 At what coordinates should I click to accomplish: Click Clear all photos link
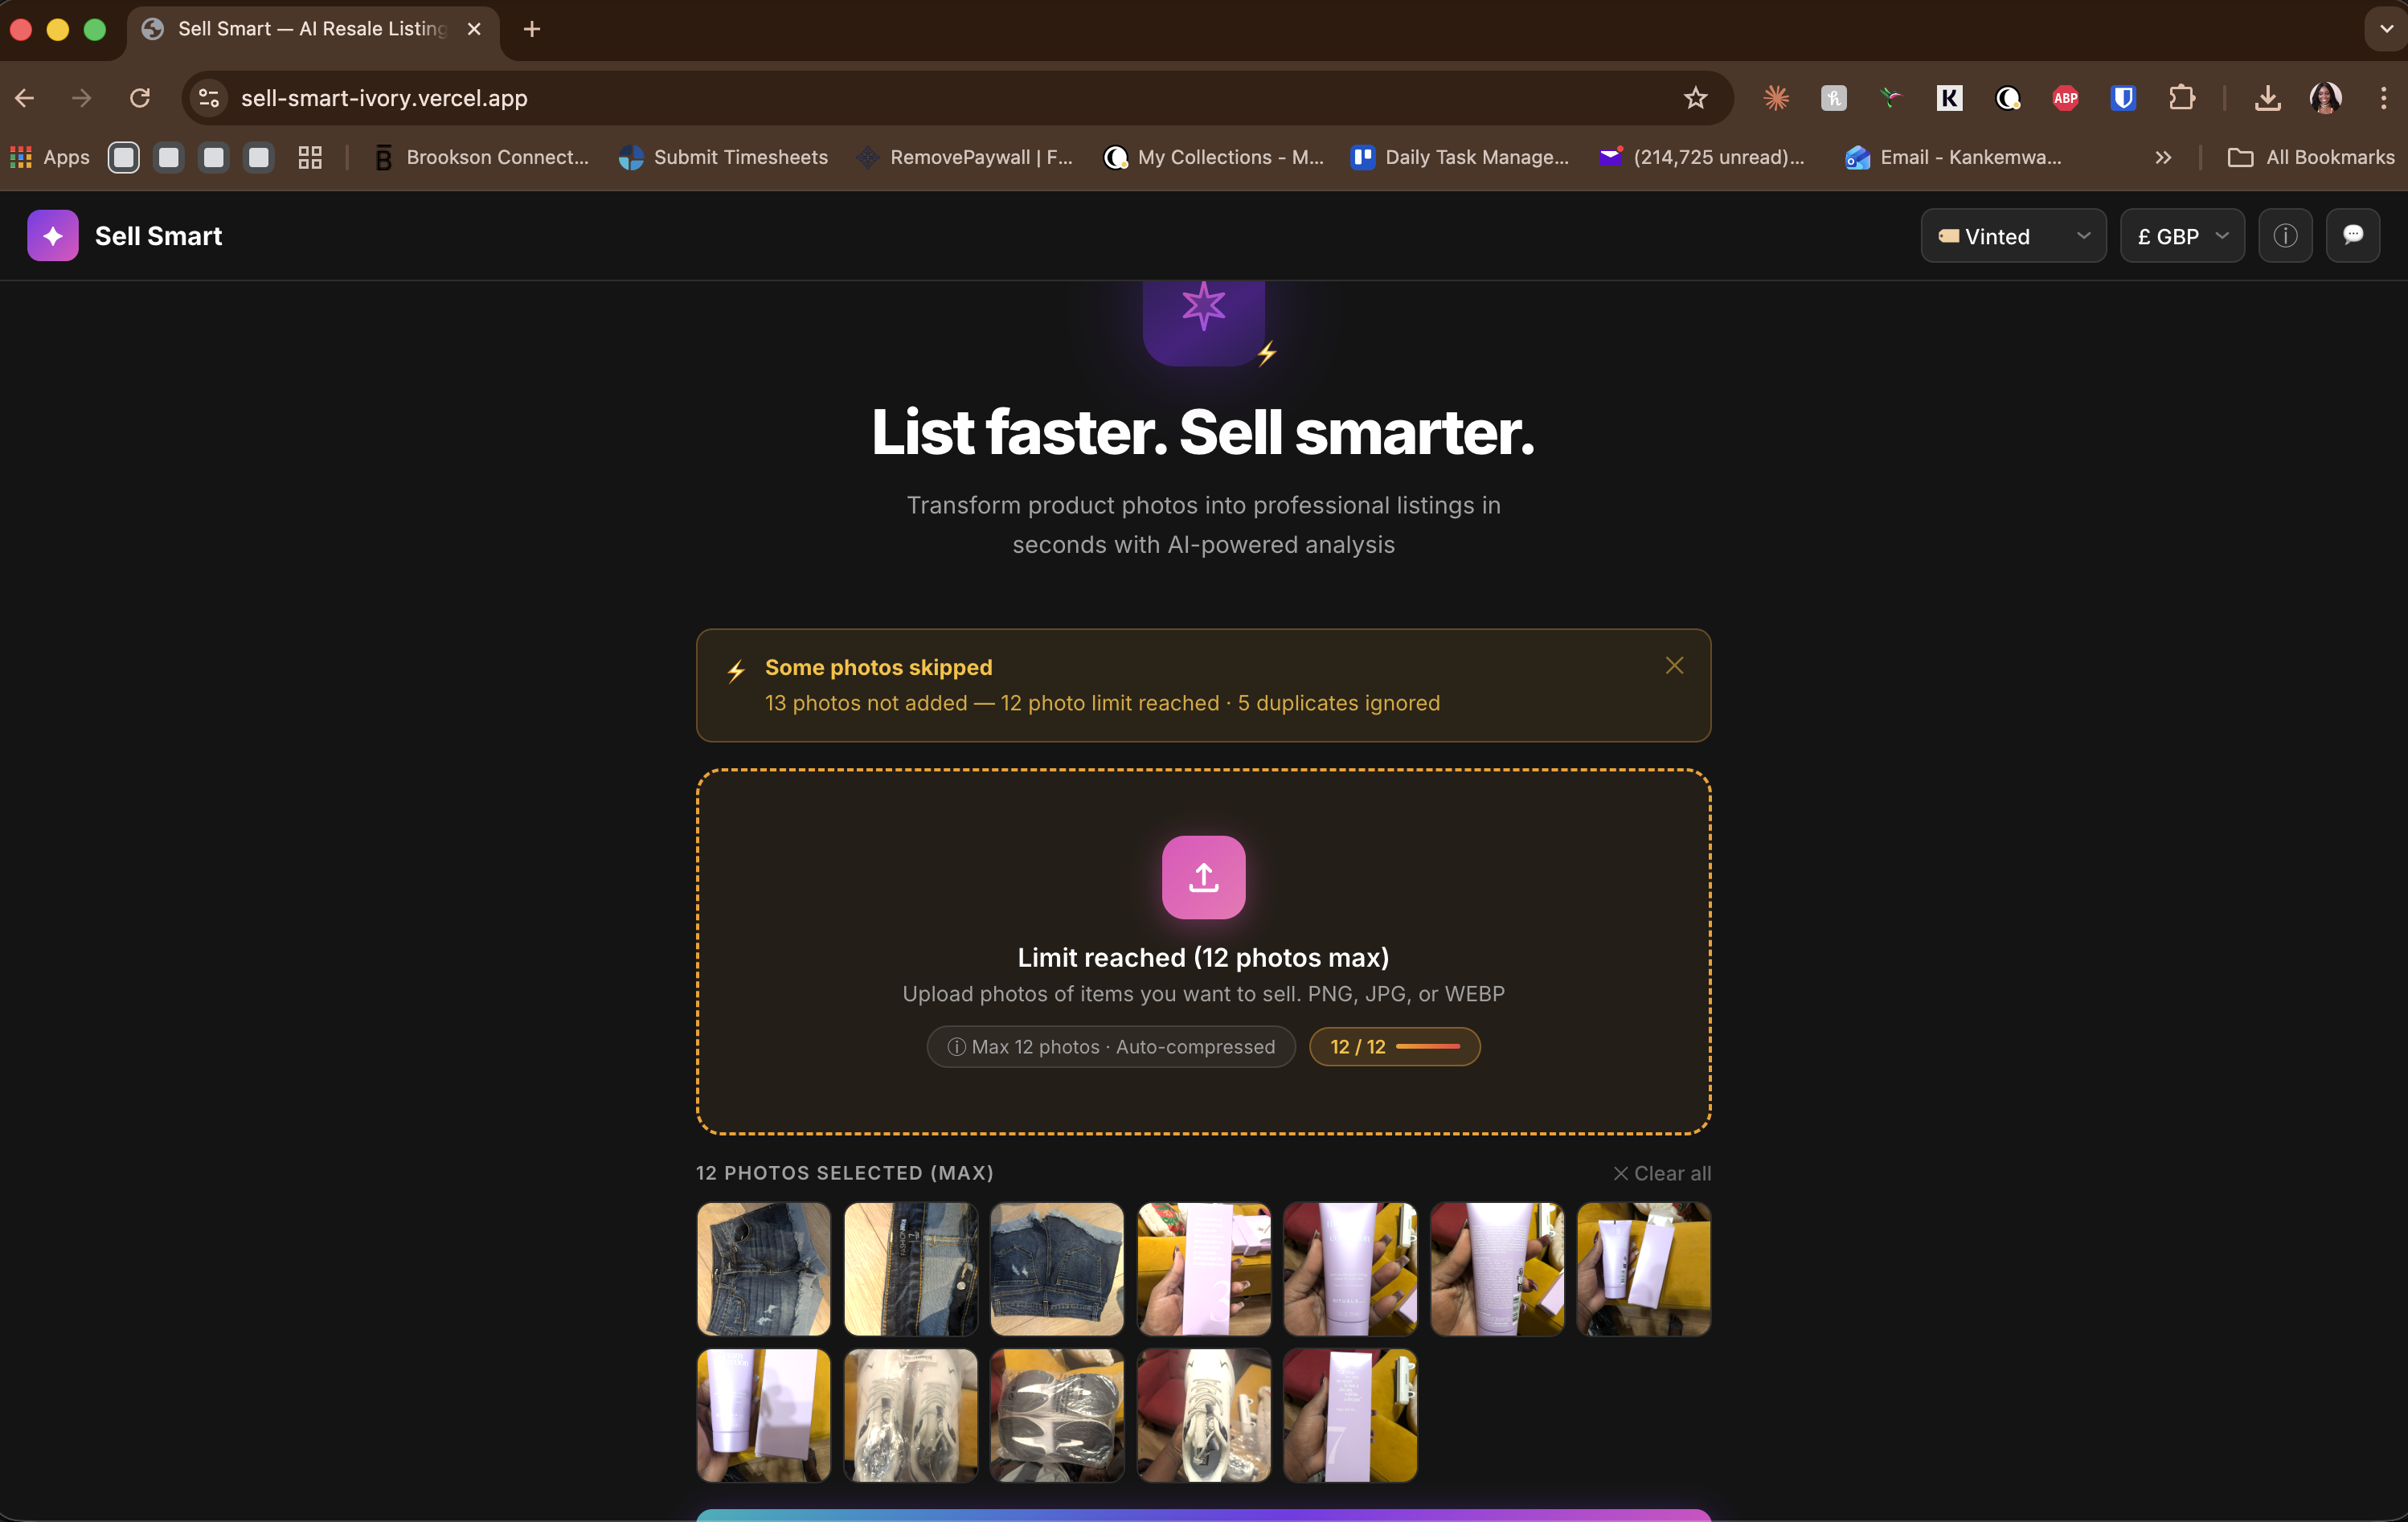pos(1662,1173)
